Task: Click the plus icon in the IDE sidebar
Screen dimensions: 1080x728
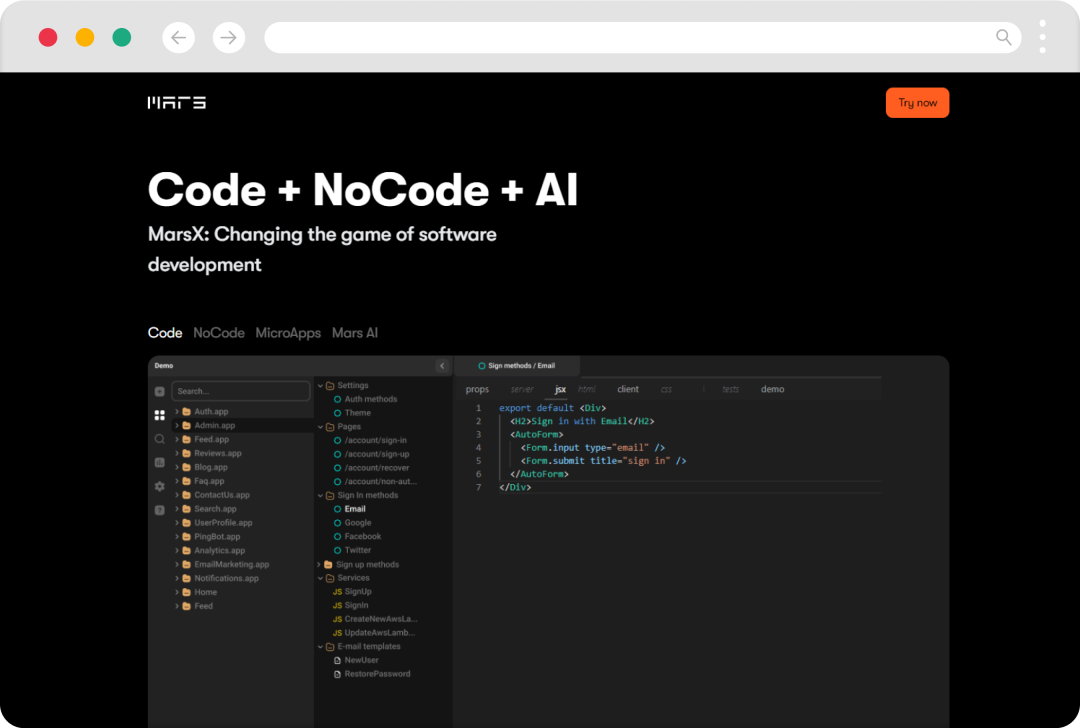Action: (160, 391)
